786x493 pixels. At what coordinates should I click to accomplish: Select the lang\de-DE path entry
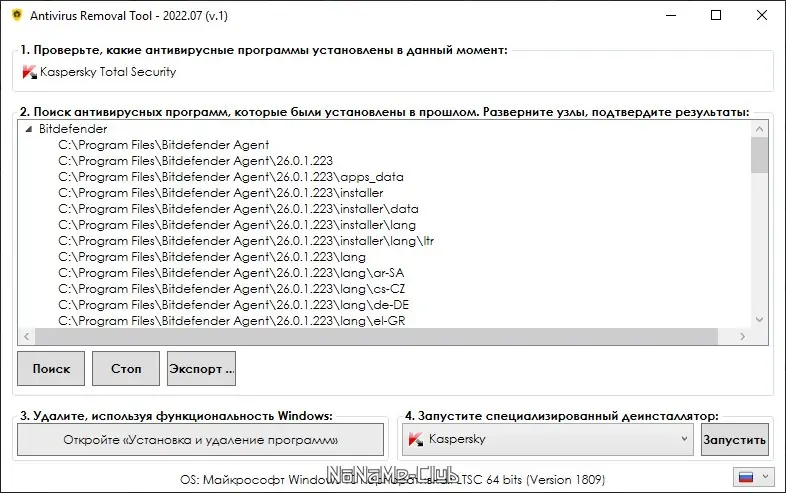click(x=232, y=305)
